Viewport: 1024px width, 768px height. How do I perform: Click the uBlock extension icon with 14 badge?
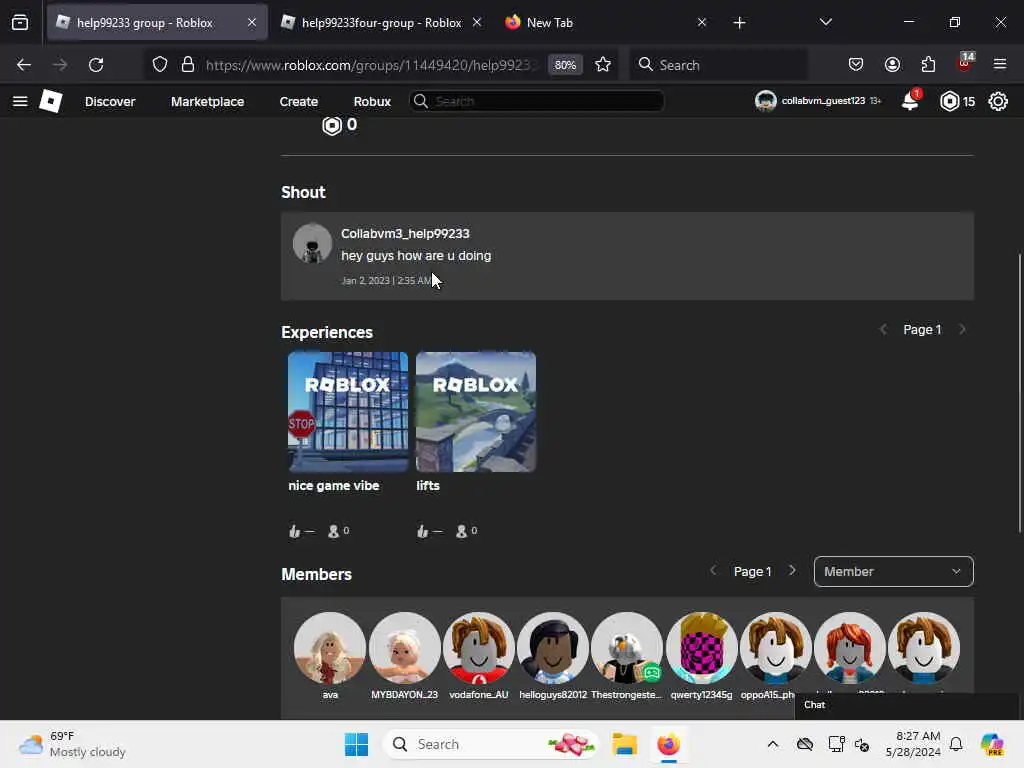pyautogui.click(x=965, y=63)
